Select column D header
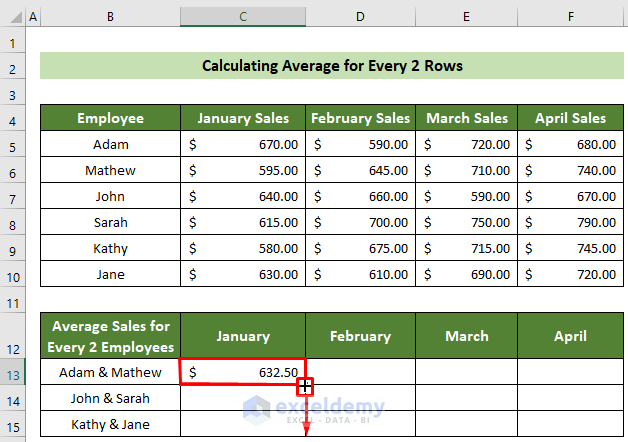This screenshot has width=628, height=442. click(x=360, y=18)
